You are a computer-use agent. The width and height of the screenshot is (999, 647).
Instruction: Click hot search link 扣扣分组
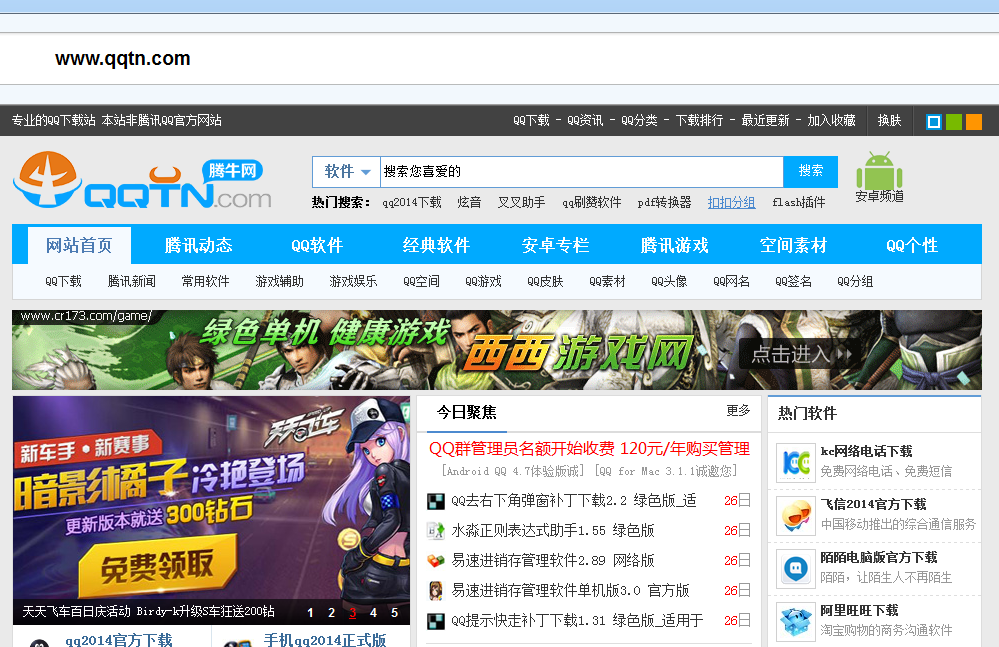coord(731,203)
